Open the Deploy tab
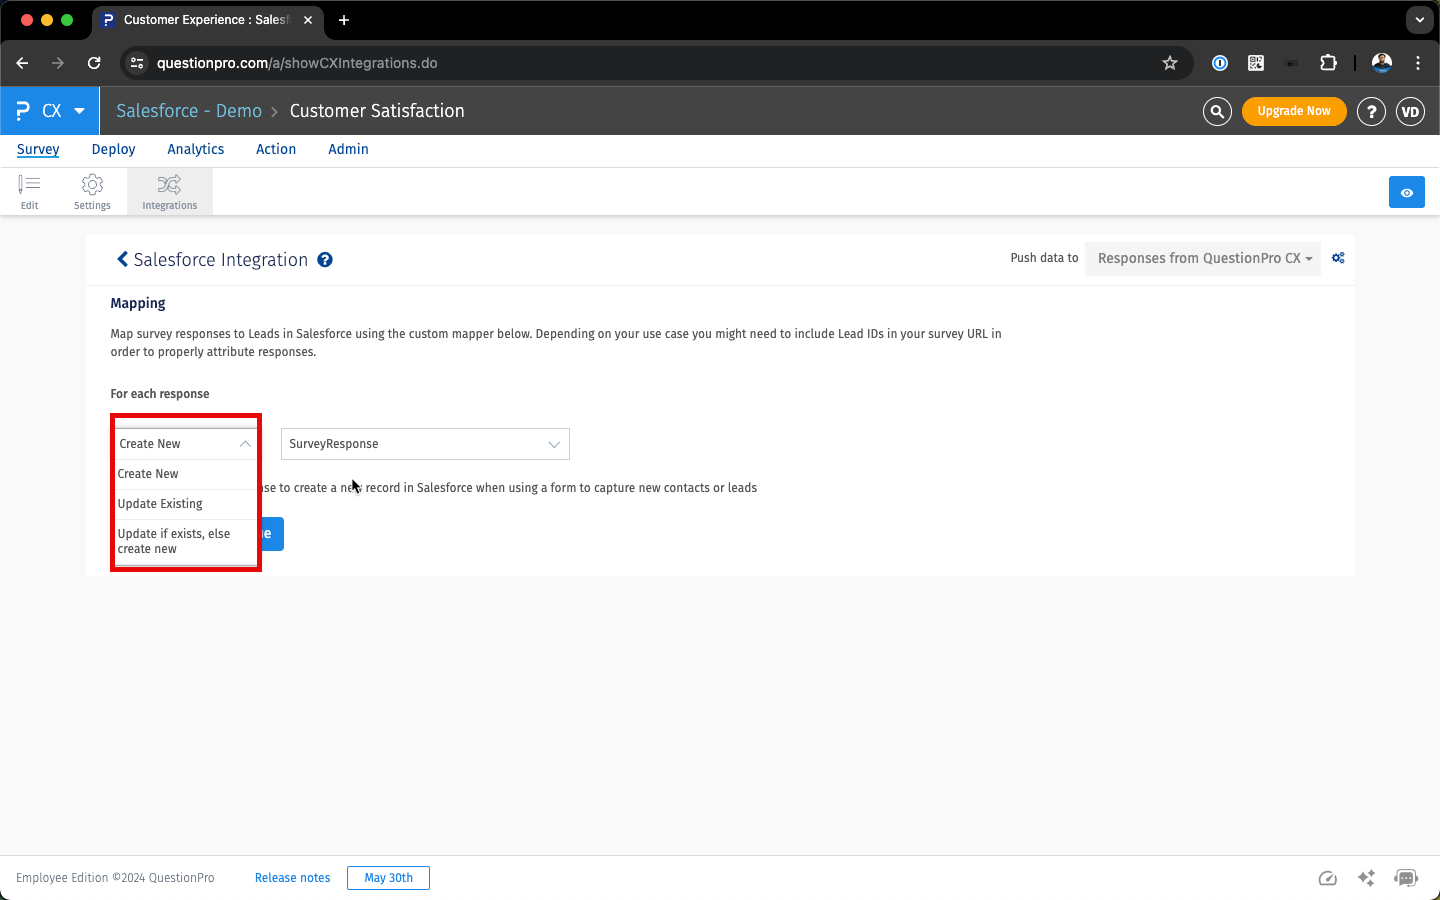 tap(113, 149)
